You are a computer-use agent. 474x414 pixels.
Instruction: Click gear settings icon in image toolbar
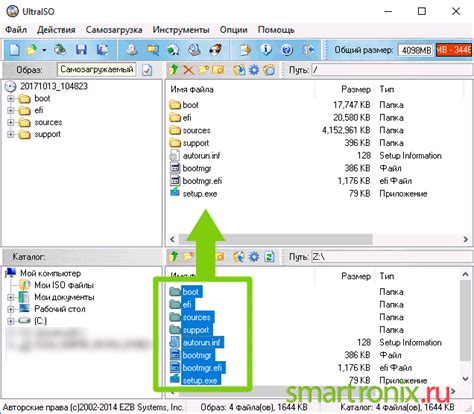coord(254,70)
